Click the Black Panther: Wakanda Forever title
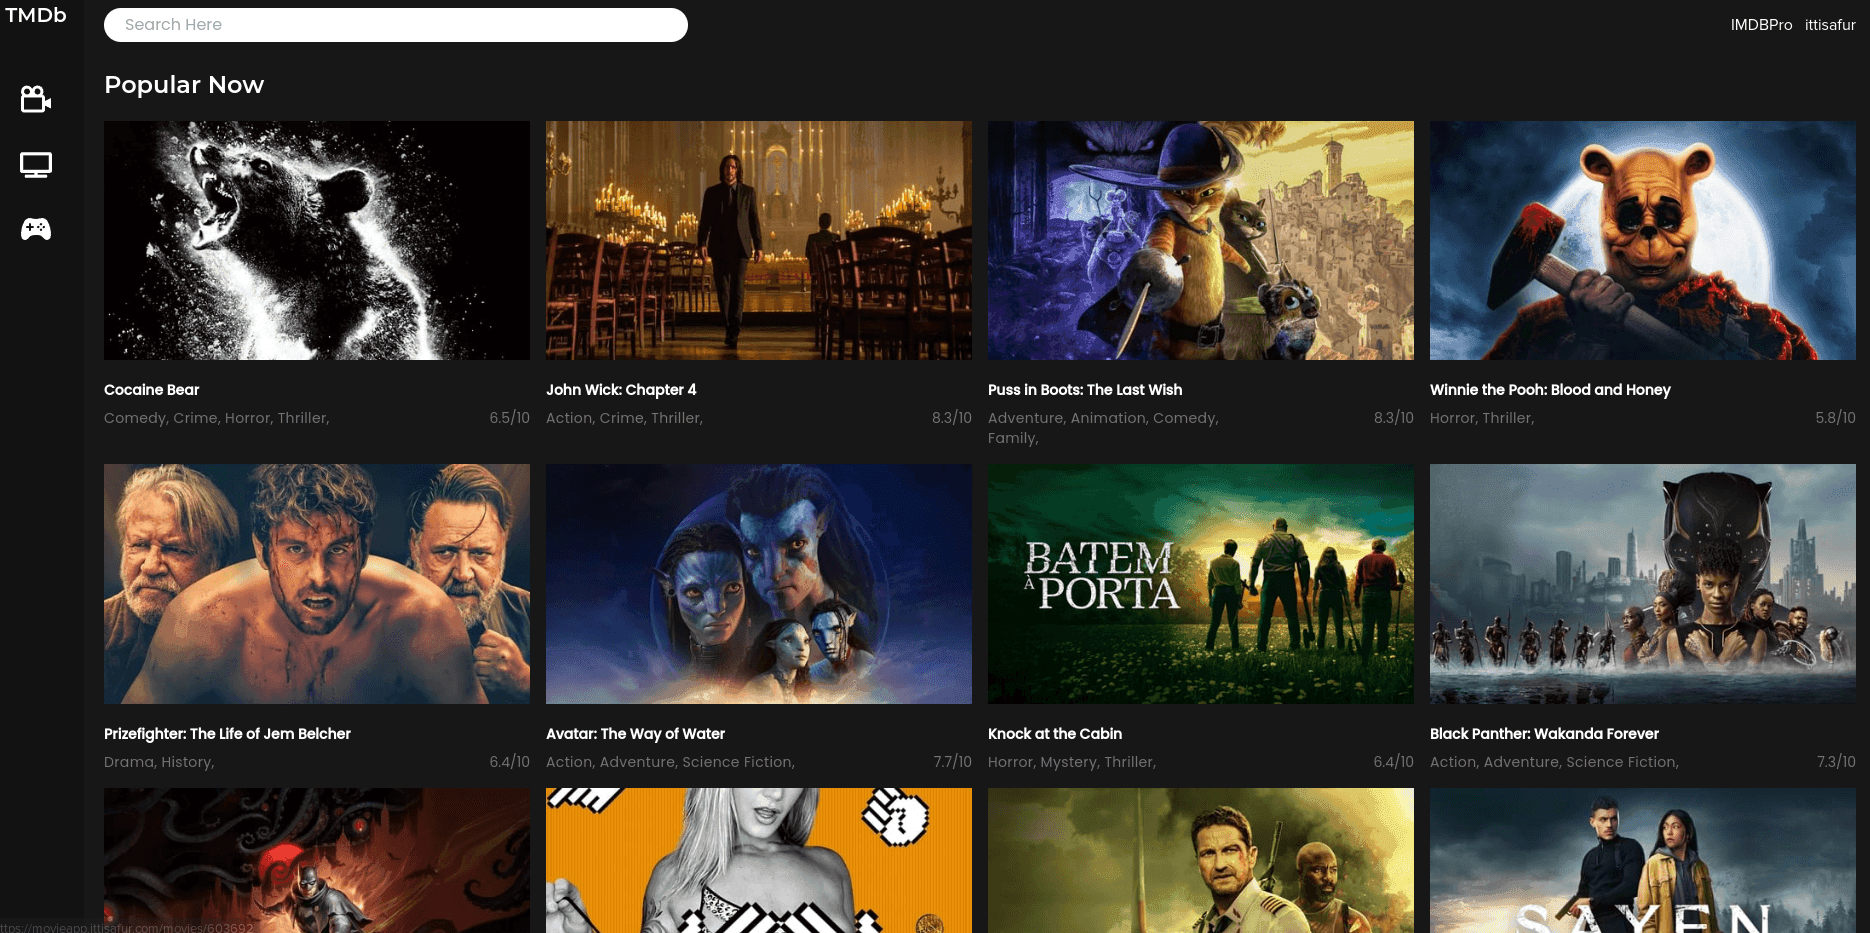 point(1544,734)
